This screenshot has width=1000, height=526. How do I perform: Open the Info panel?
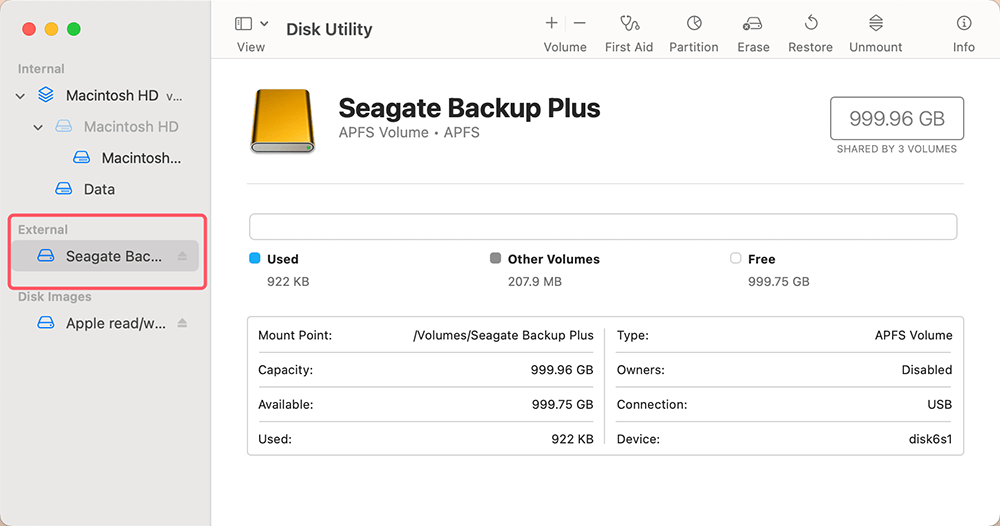pyautogui.click(x=963, y=24)
